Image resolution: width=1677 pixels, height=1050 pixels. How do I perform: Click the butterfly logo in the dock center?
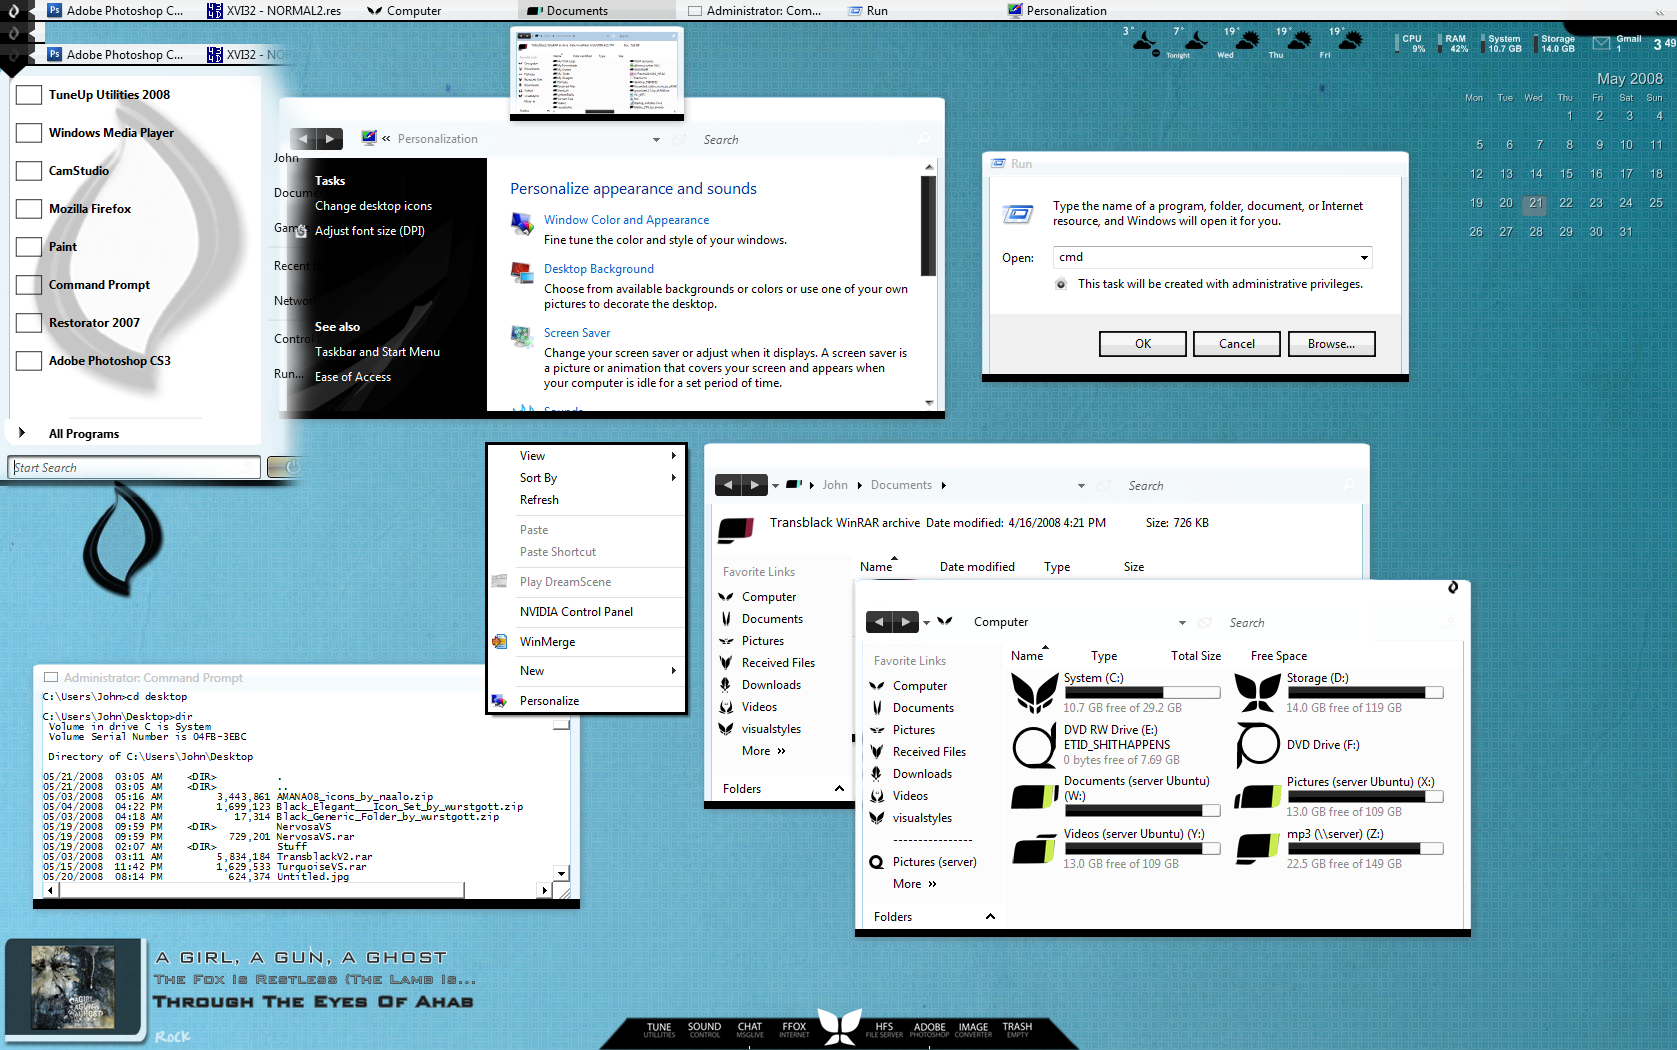click(839, 1027)
